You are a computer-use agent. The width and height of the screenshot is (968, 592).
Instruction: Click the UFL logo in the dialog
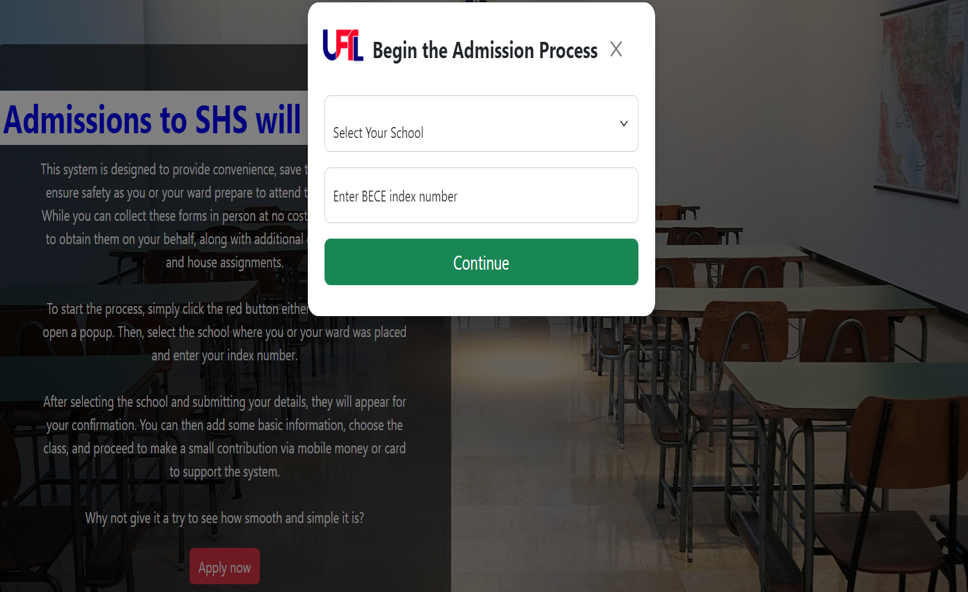pos(343,46)
